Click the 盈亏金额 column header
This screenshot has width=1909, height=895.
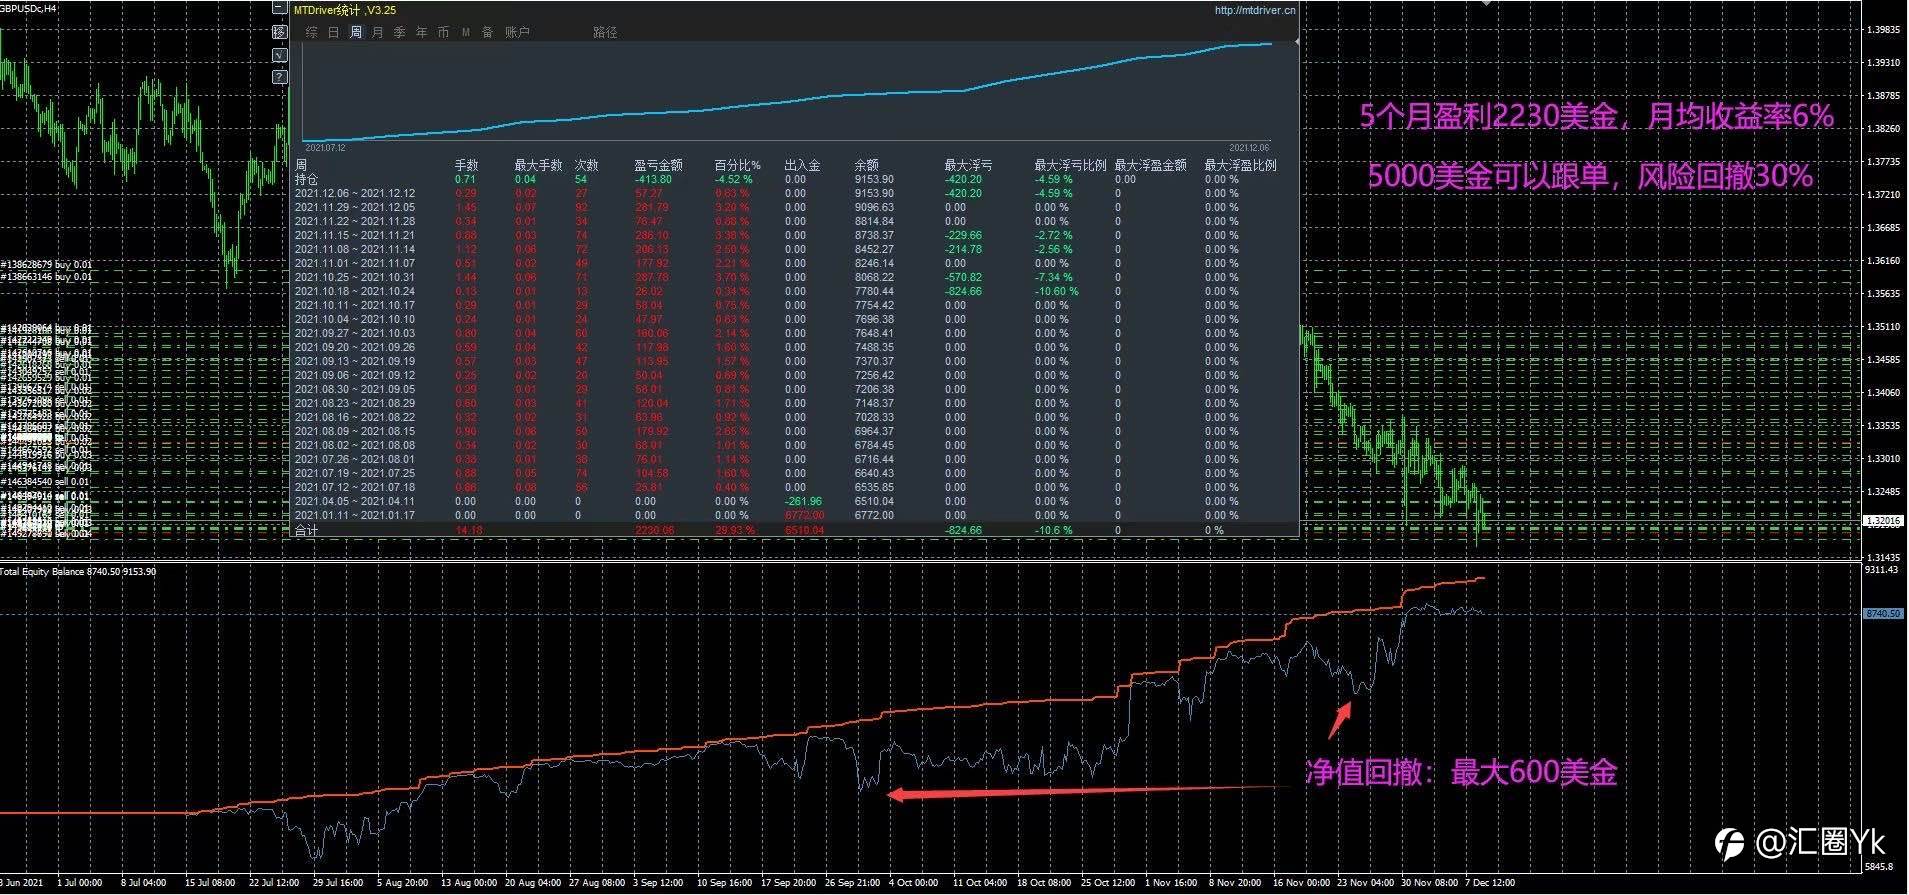658,165
